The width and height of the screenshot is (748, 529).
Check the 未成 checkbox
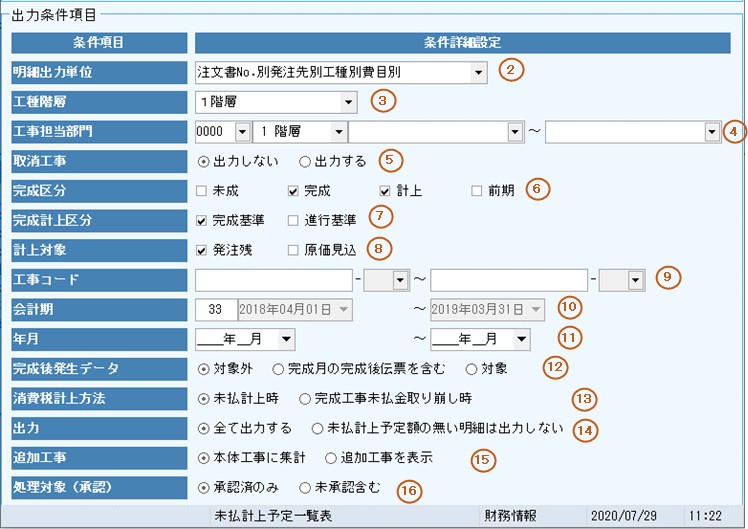click(204, 190)
